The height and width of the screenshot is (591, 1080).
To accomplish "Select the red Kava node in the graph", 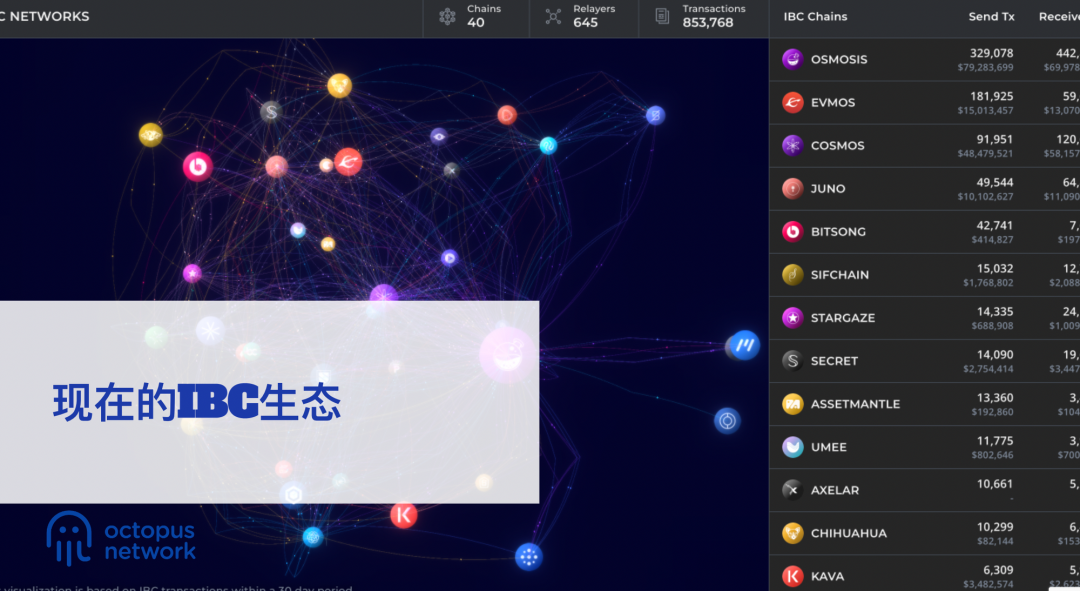I will coord(404,515).
